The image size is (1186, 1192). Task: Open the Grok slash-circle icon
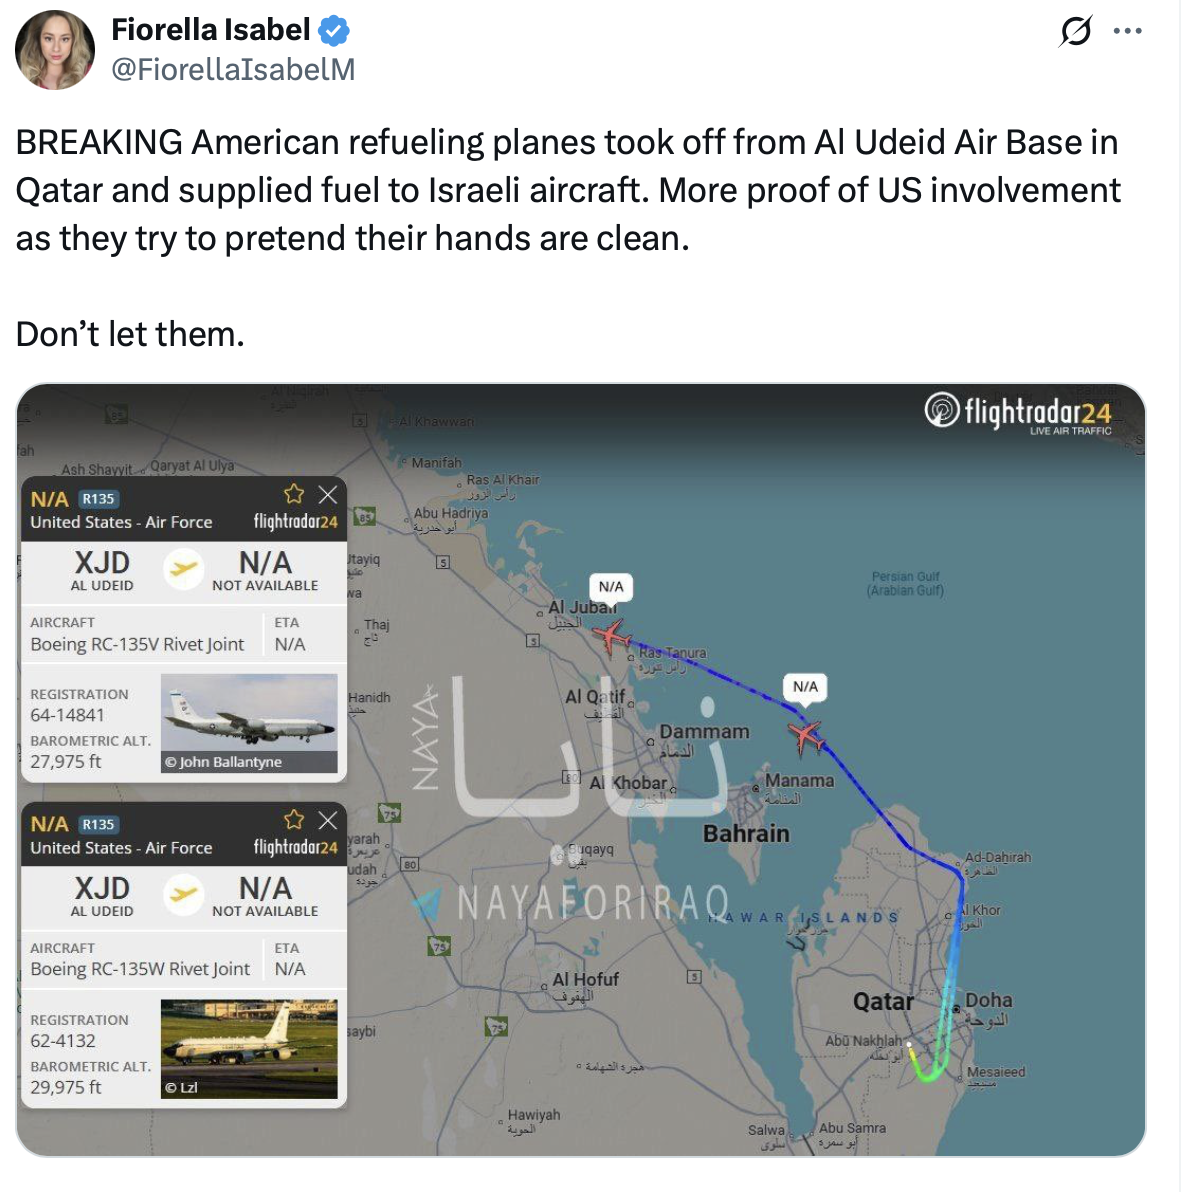(1075, 32)
